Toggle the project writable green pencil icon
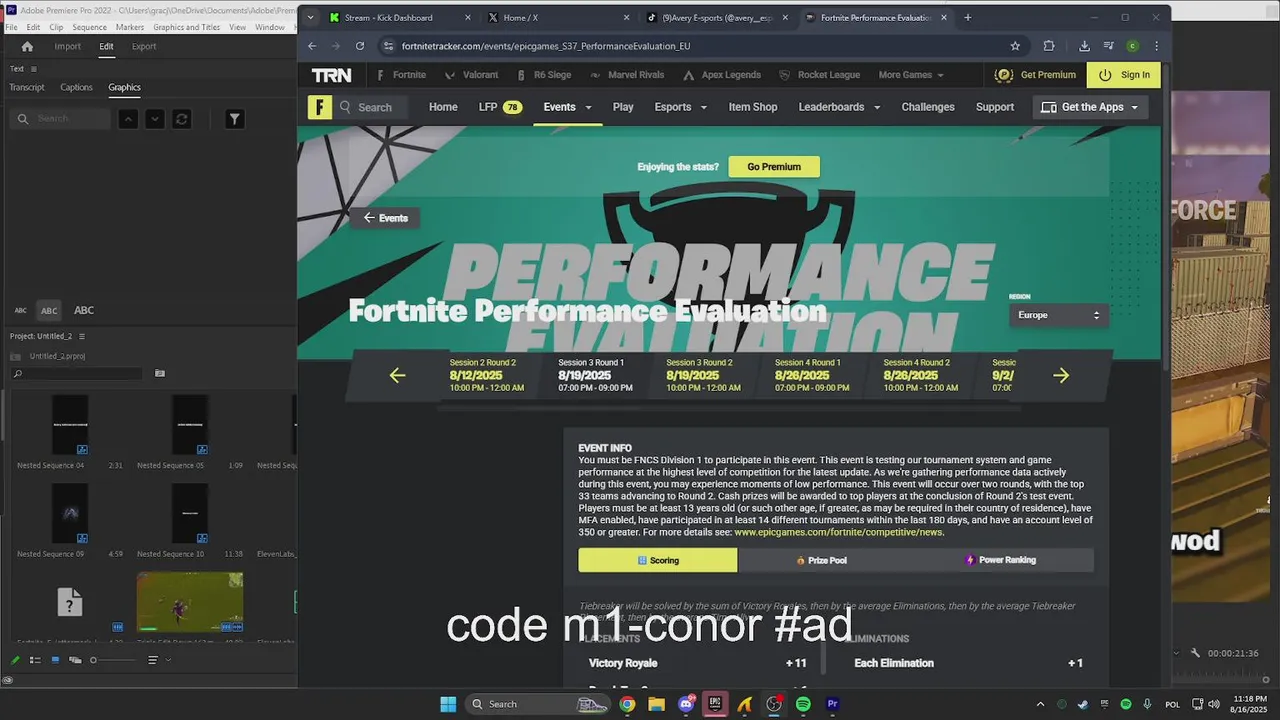The width and height of the screenshot is (1280, 720). (x=15, y=660)
